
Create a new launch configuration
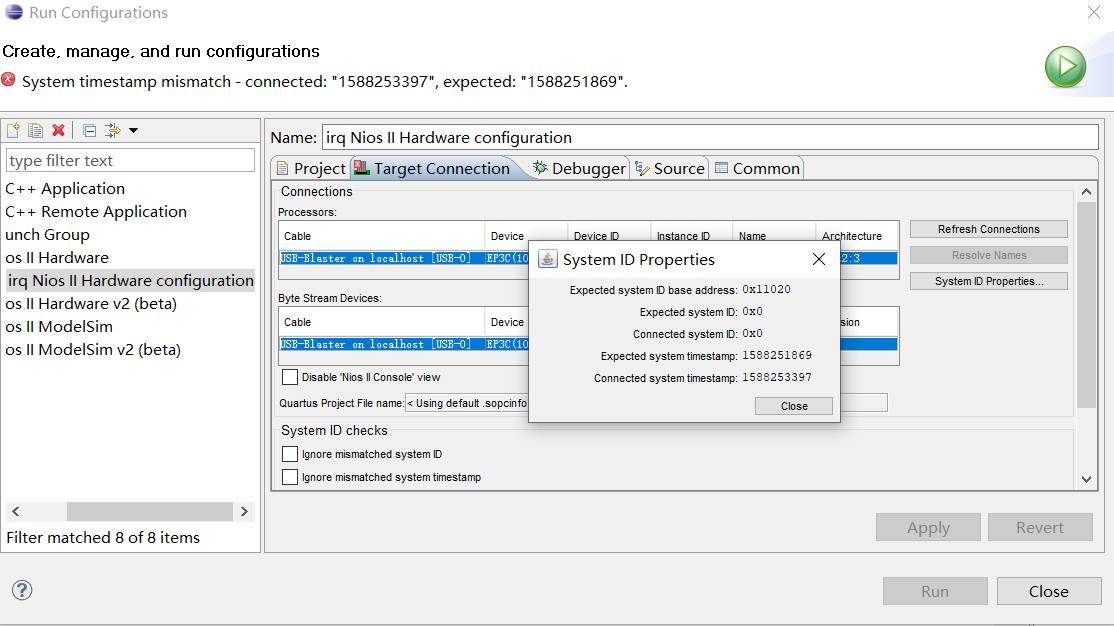pyautogui.click(x=13, y=130)
